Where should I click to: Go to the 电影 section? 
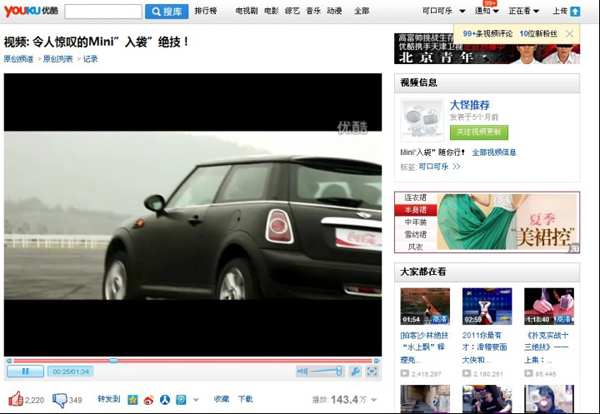pyautogui.click(x=271, y=11)
